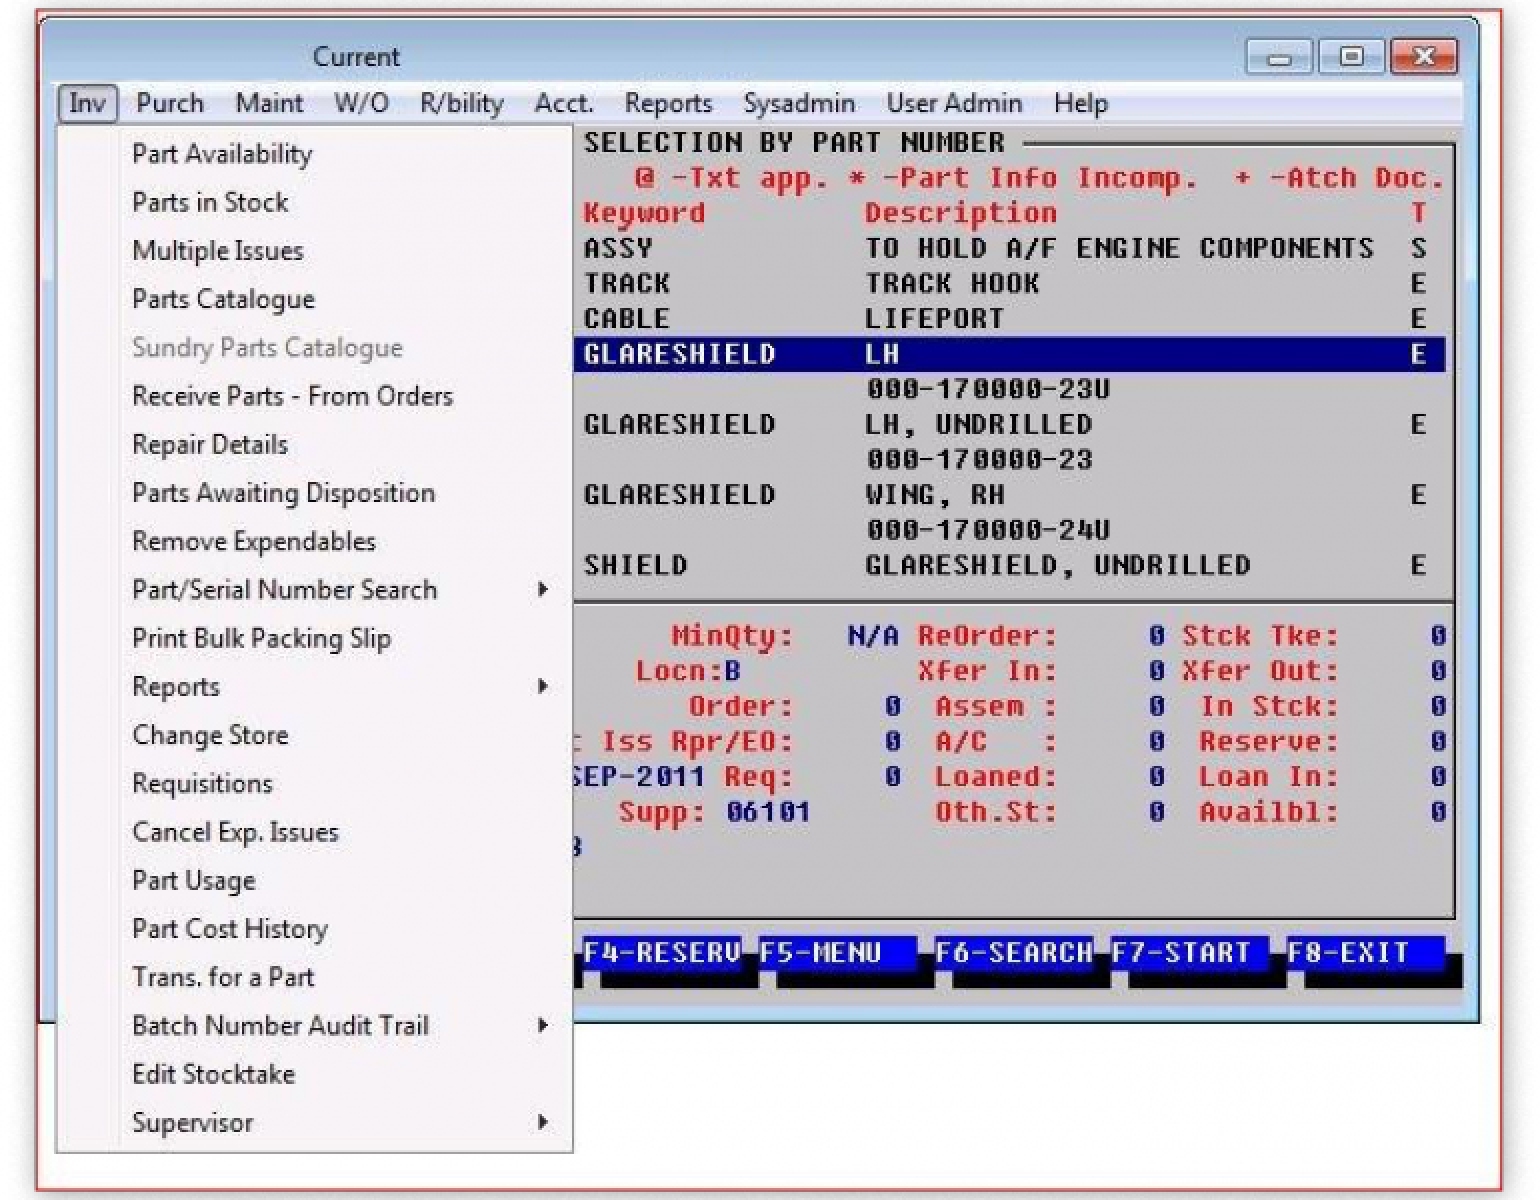The height and width of the screenshot is (1200, 1540).
Task: Select Edit Stocktake
Action: pos(212,1073)
